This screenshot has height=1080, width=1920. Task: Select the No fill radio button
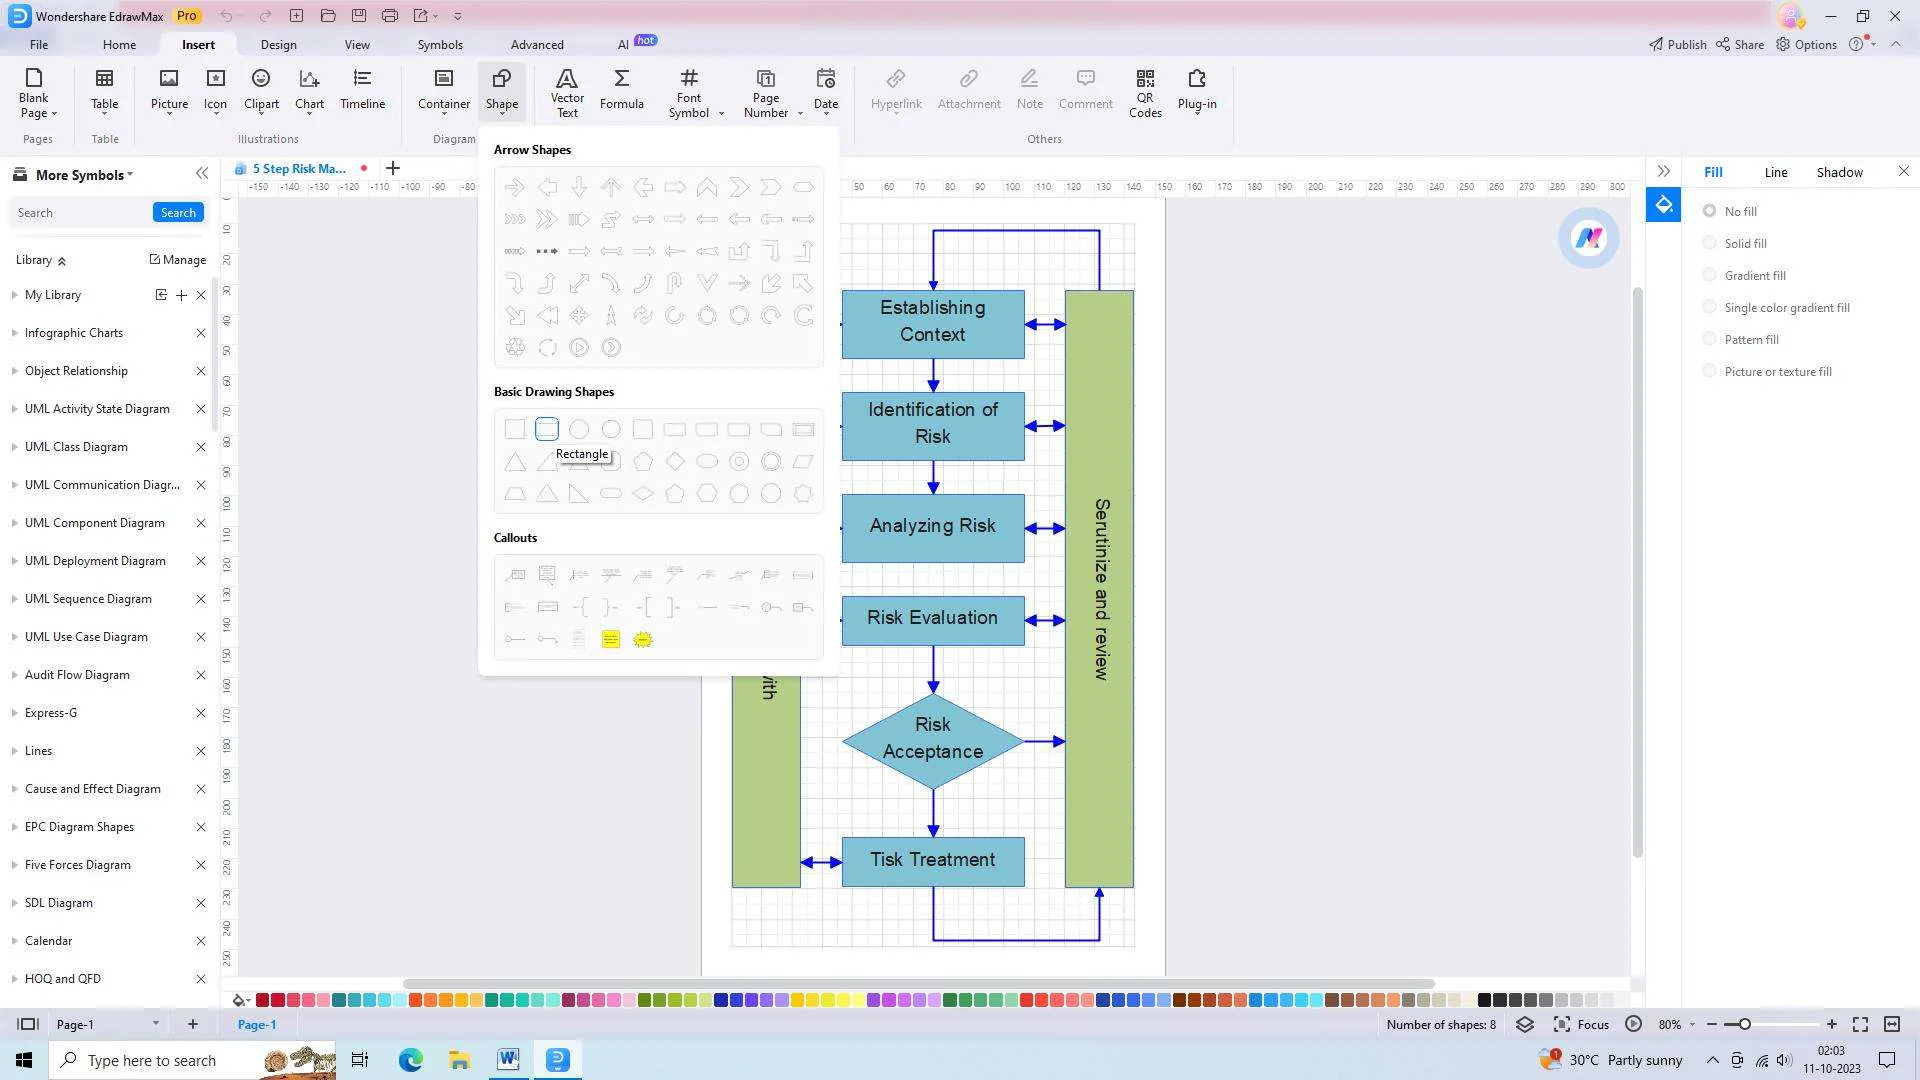1709,211
